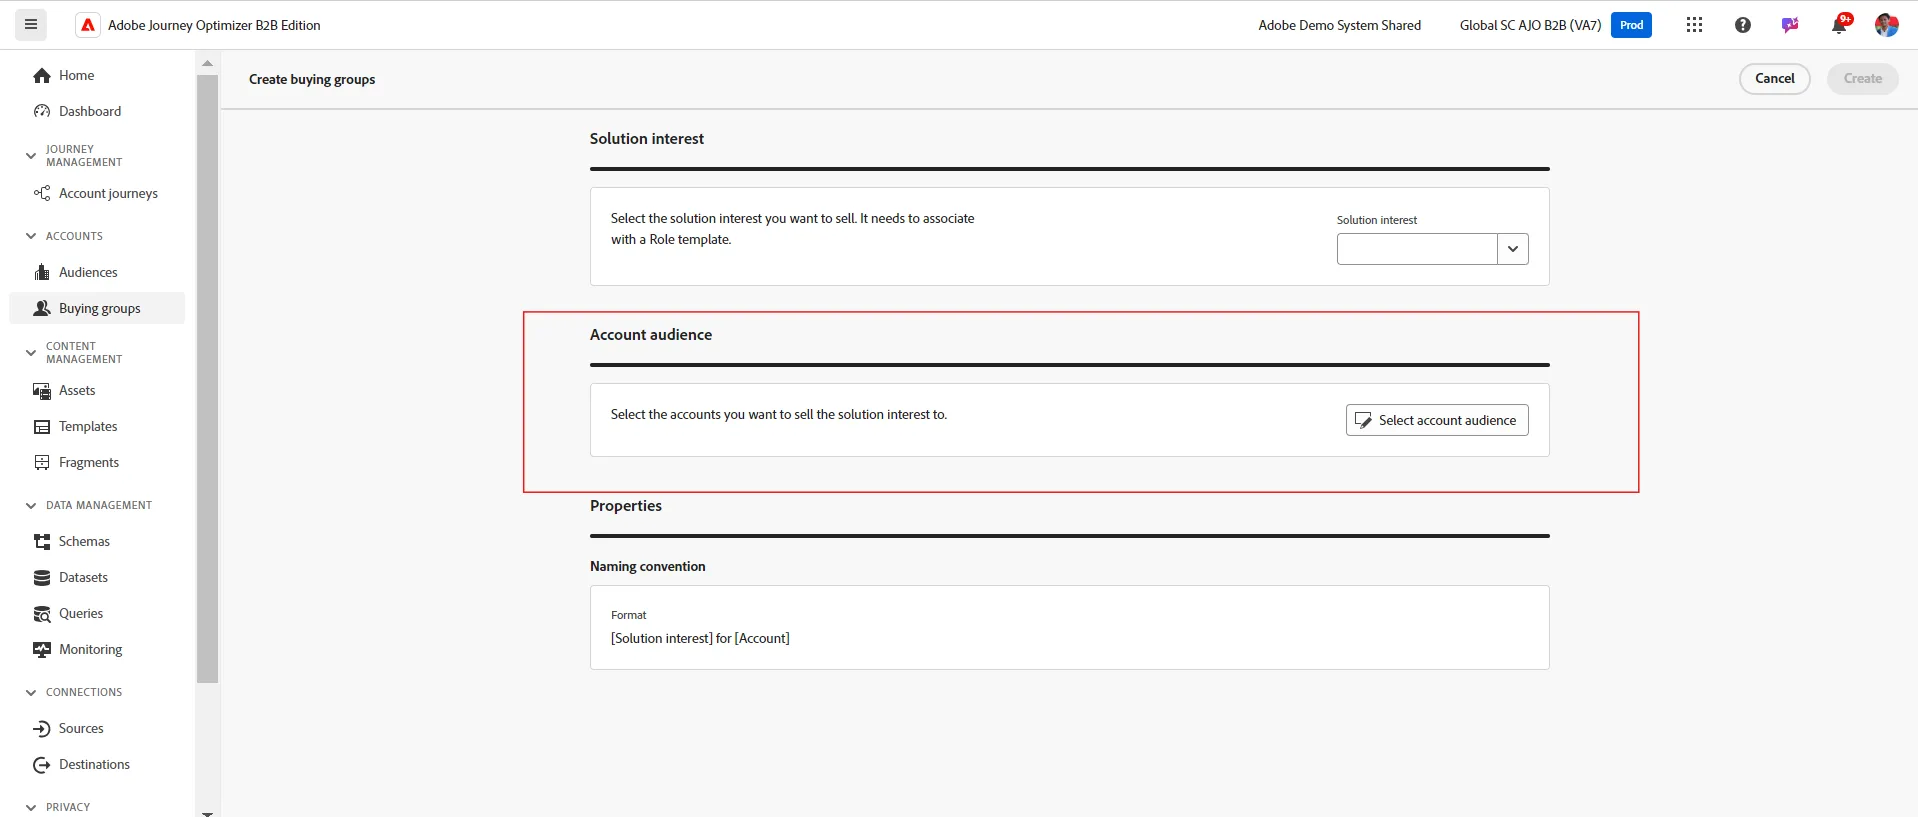The image size is (1918, 817).
Task: Click the Monitoring icon
Action: (42, 649)
